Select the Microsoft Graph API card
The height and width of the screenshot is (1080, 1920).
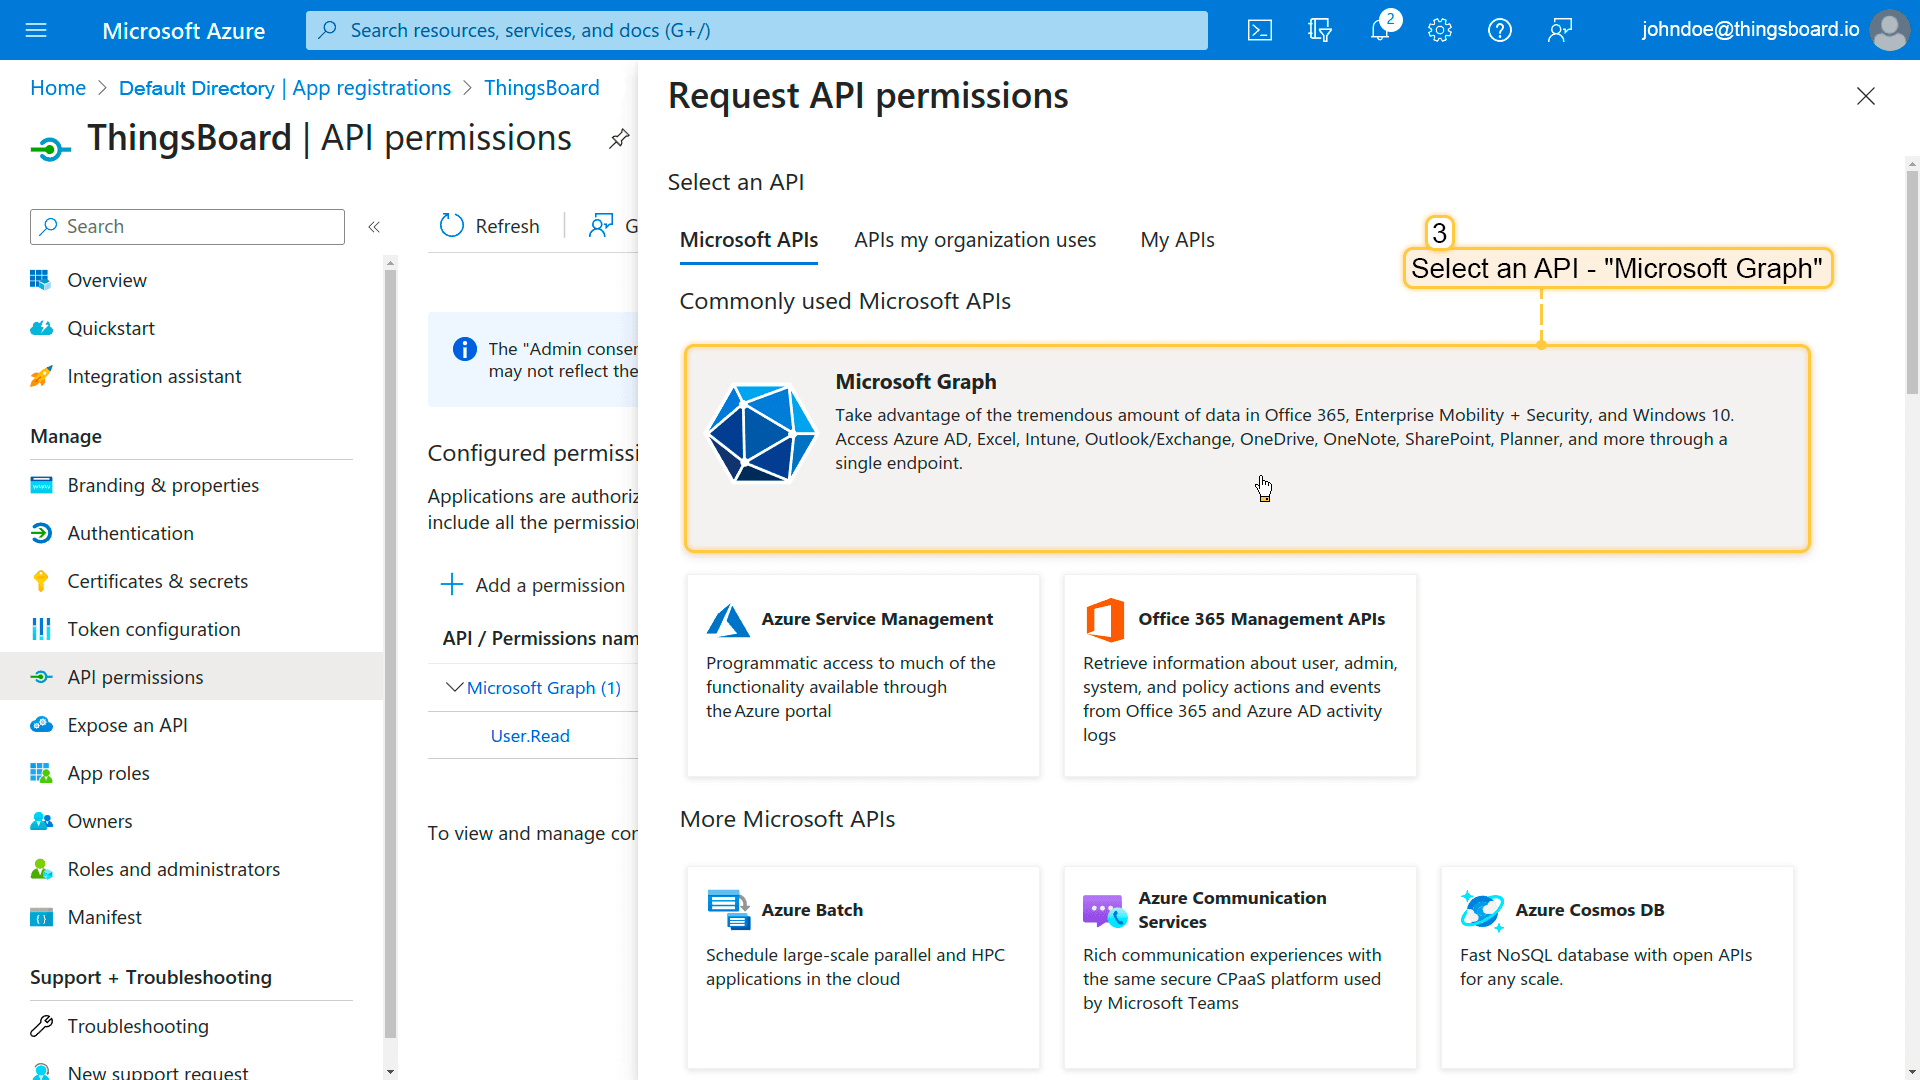coord(1246,448)
